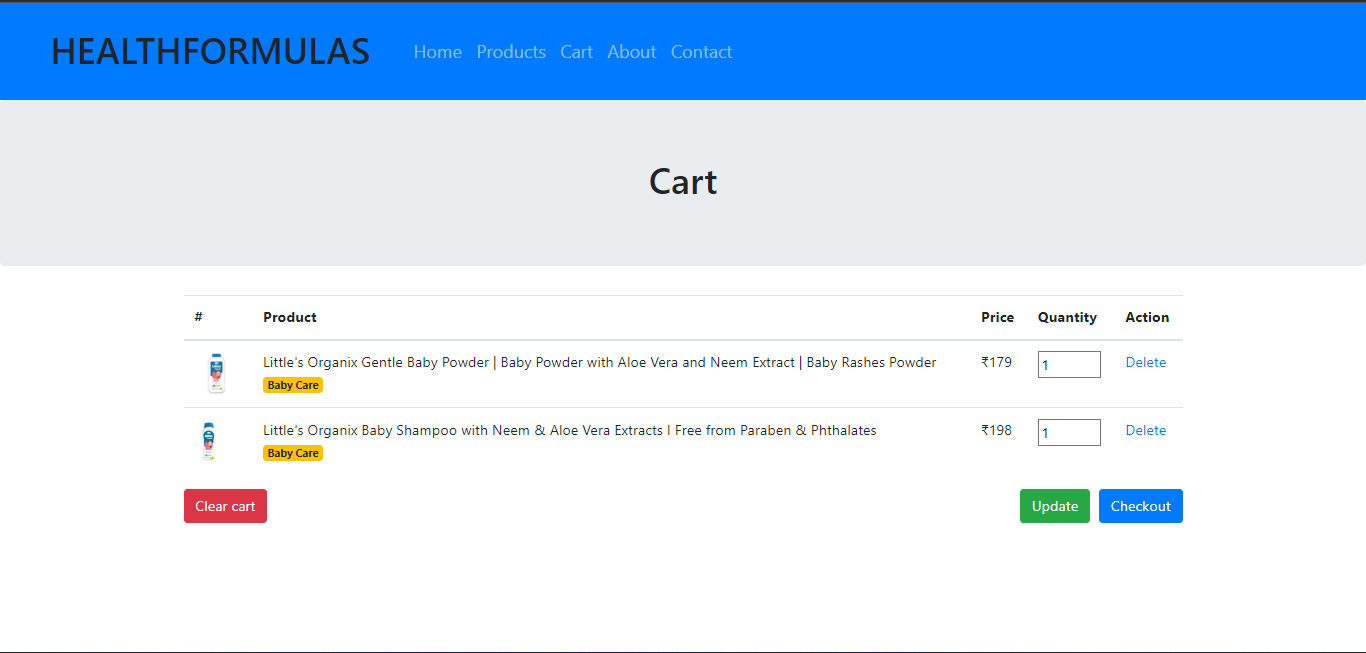This screenshot has height=653, width=1366.
Task: Open the Little's Organix Baby Shampoo product link
Action: [x=569, y=430]
